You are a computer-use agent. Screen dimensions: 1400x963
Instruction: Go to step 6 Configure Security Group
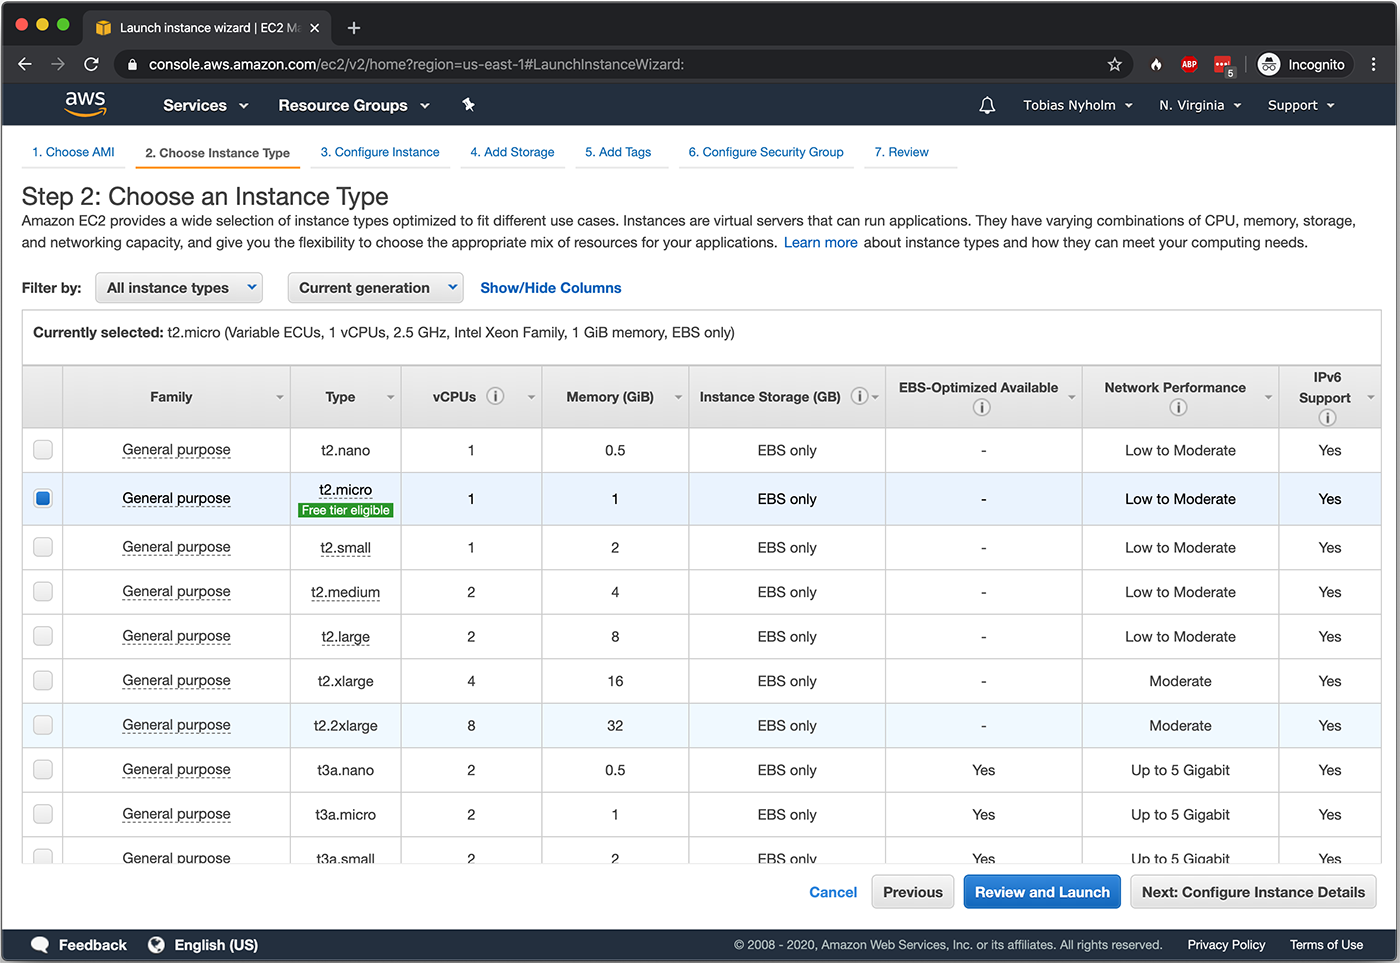tap(766, 152)
